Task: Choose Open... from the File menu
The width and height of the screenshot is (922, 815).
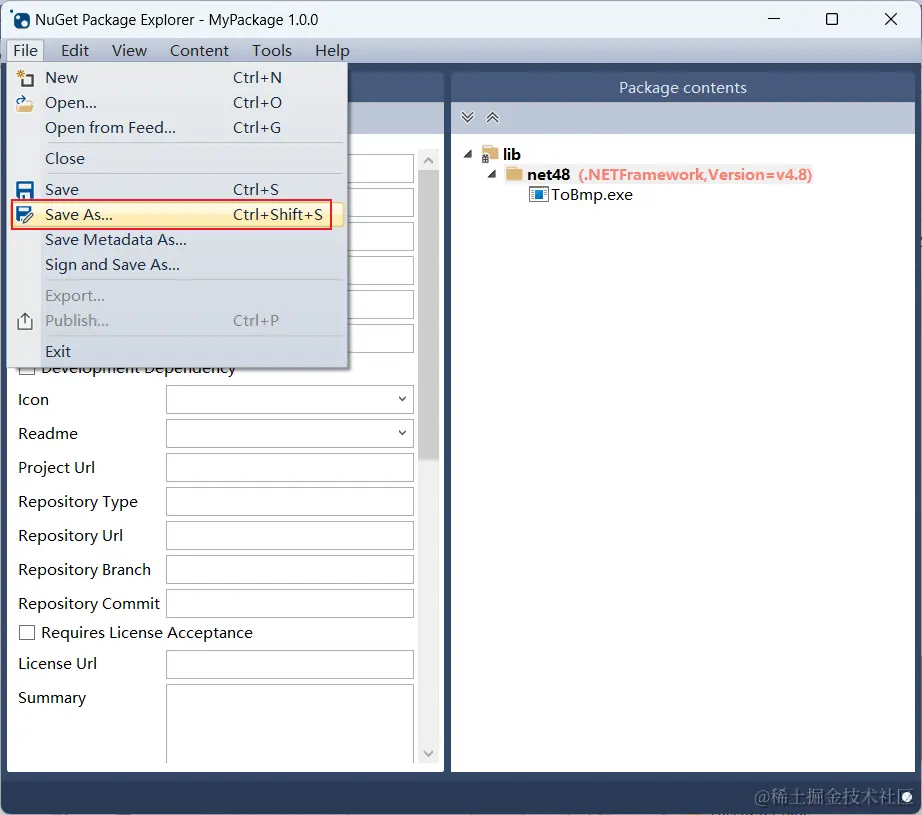Action: (x=178, y=103)
